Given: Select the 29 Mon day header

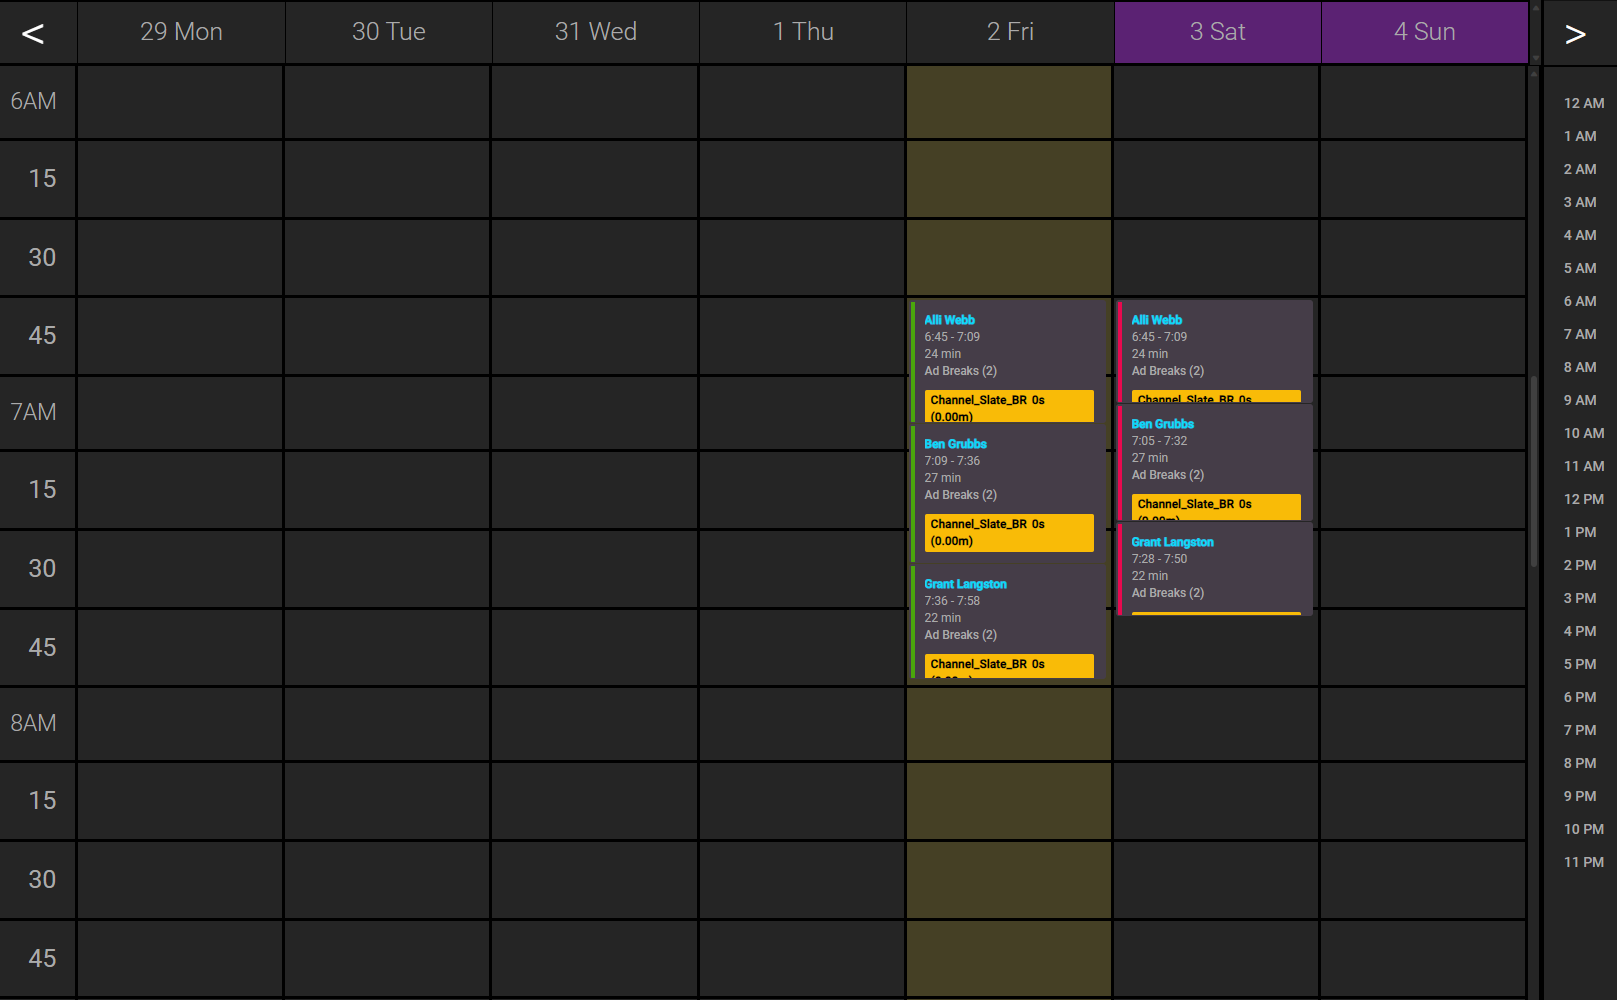Looking at the screenshot, I should pos(181,32).
